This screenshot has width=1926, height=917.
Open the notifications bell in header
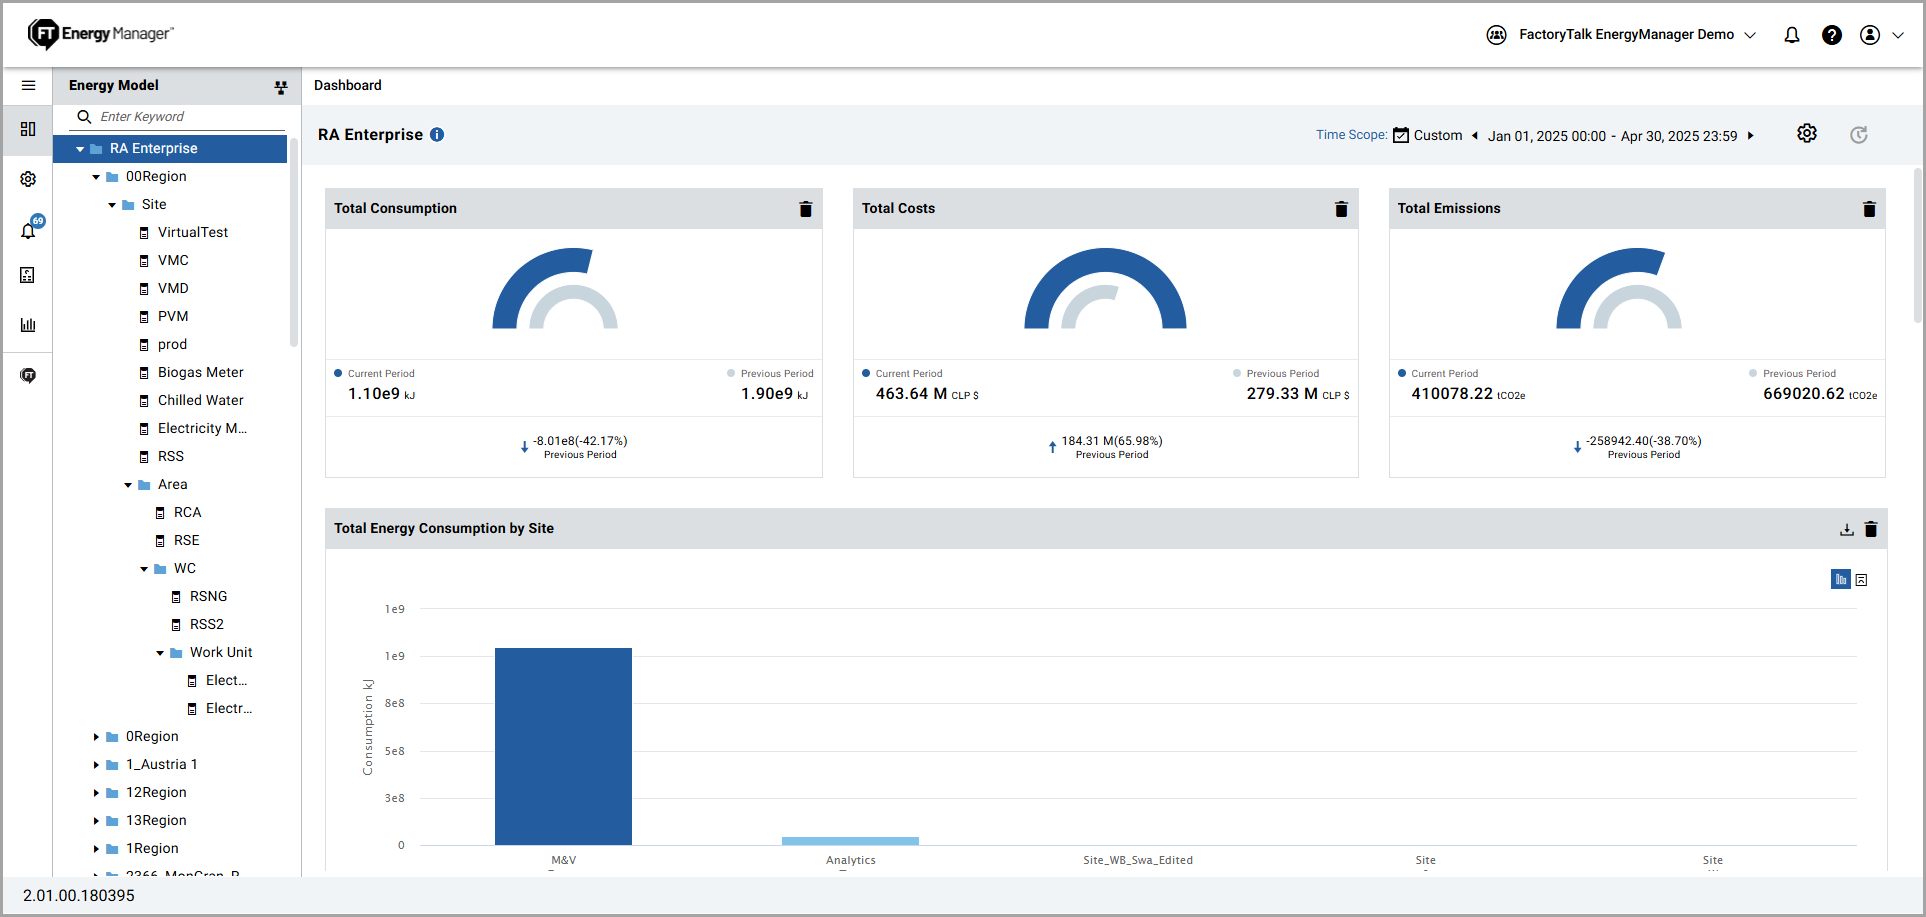point(1791,35)
